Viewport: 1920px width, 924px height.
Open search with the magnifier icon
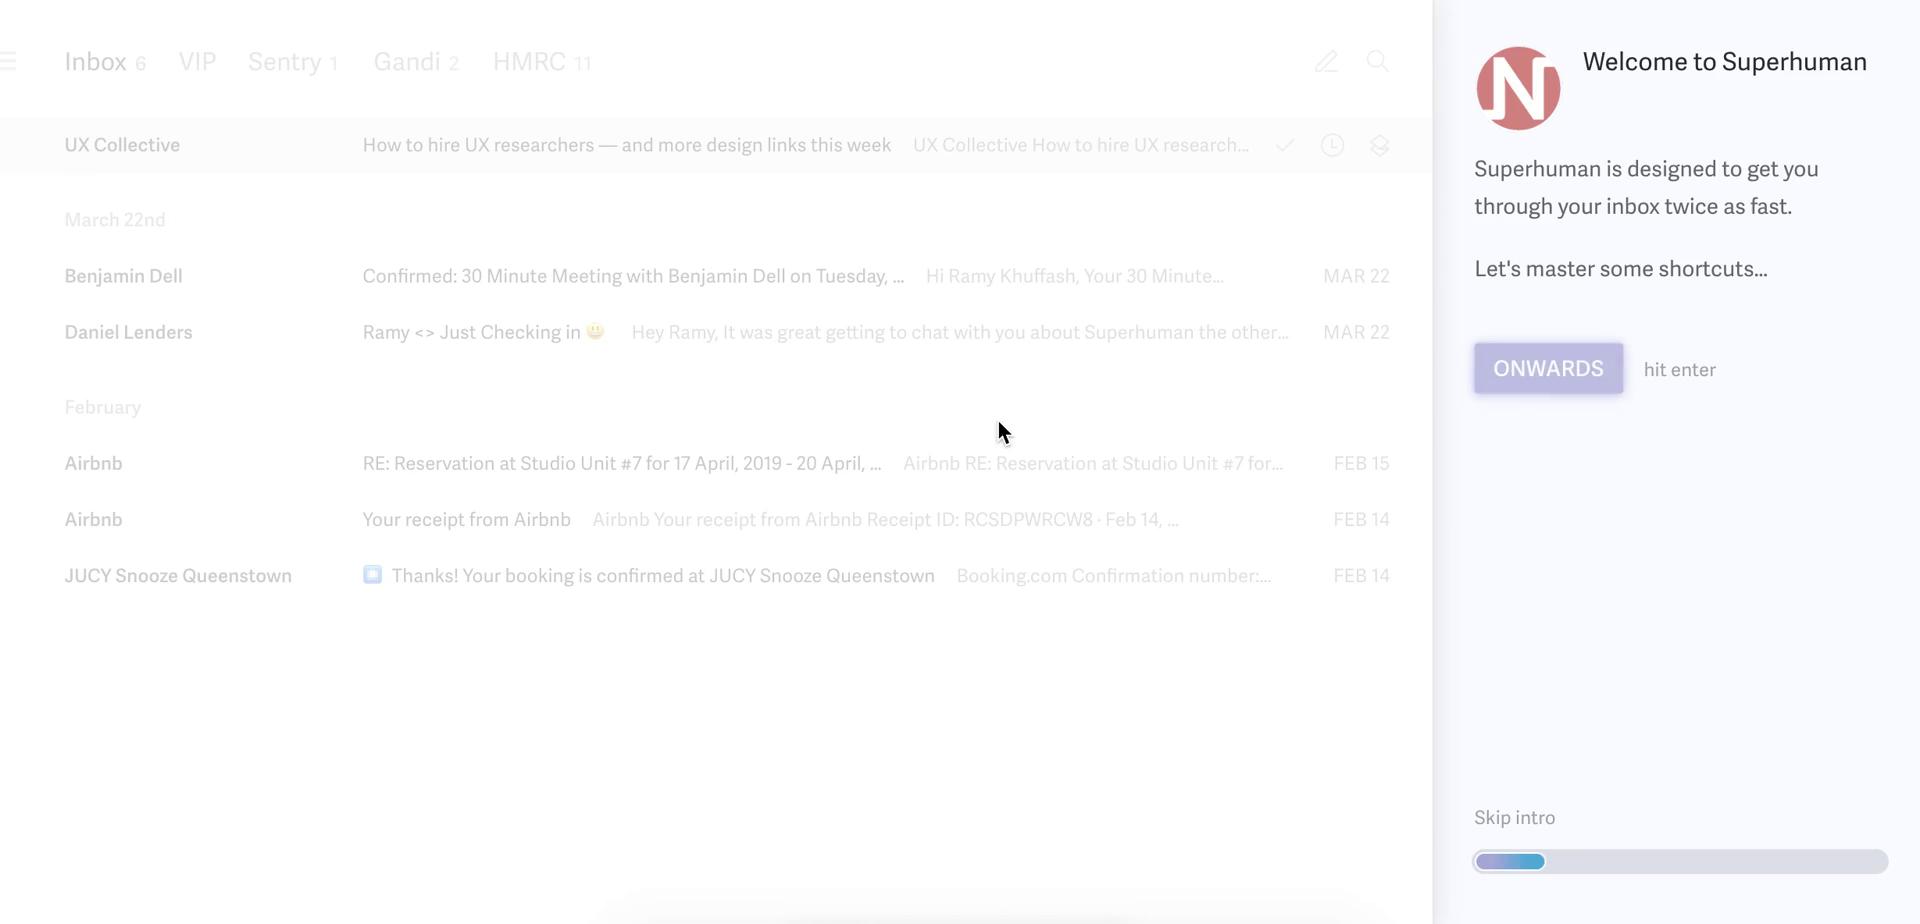[1378, 62]
